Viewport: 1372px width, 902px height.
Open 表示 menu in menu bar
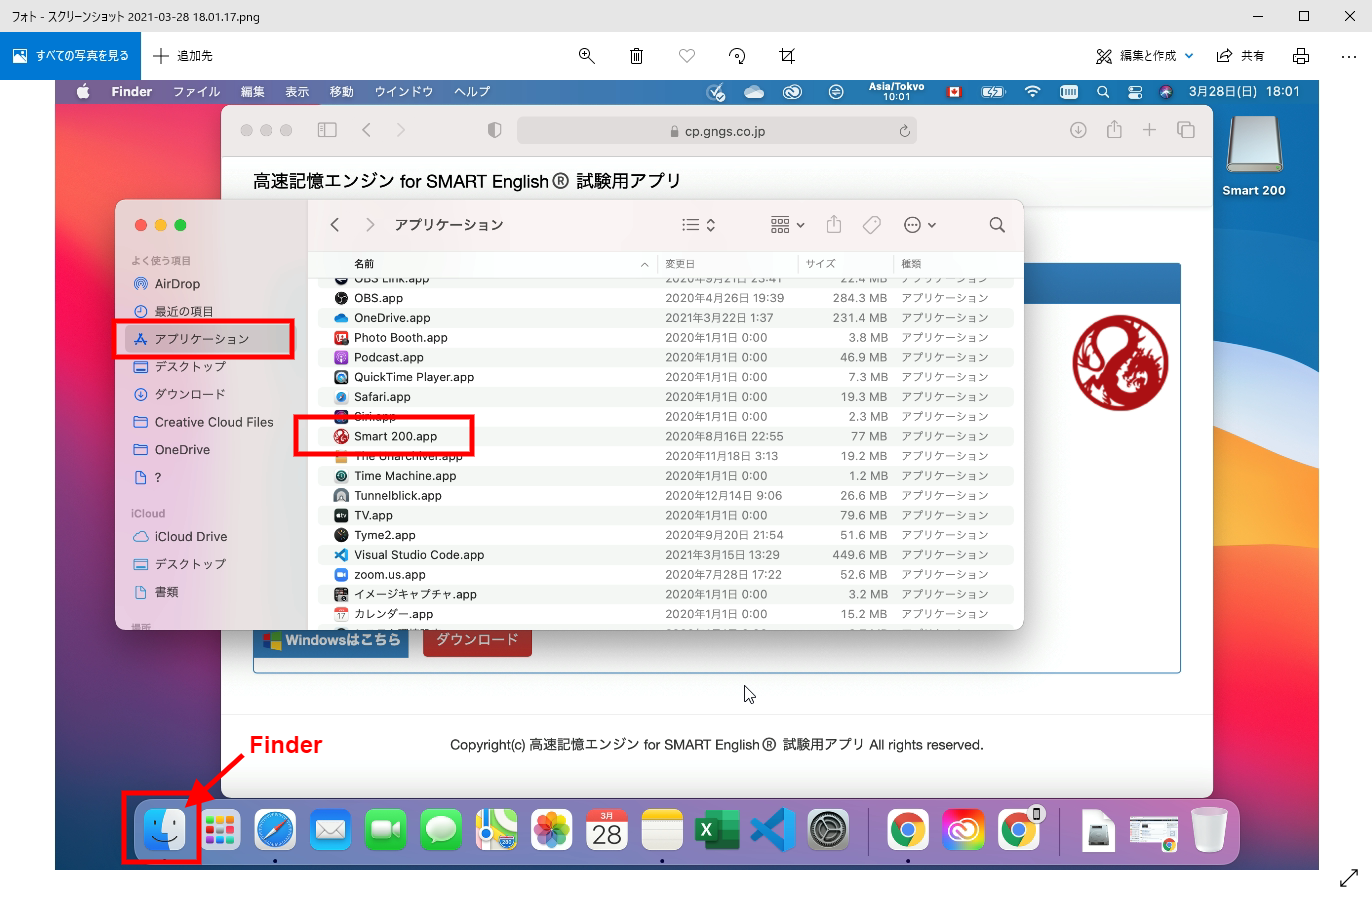coord(297,92)
